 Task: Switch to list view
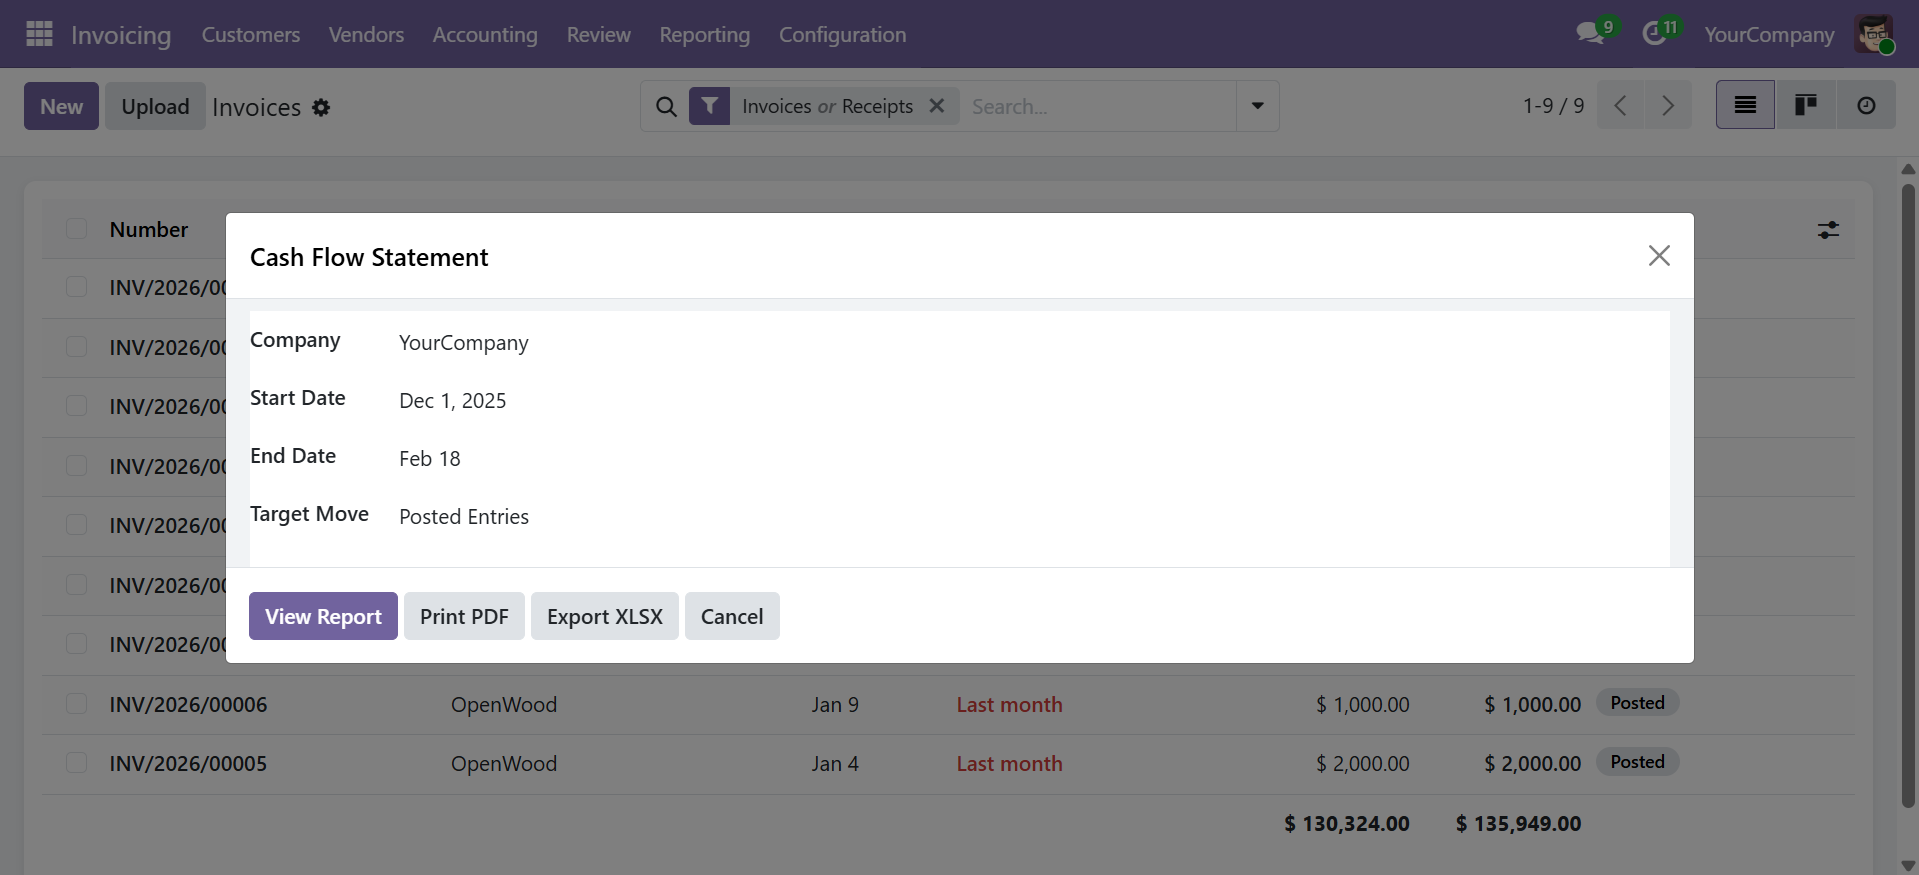[x=1745, y=105]
